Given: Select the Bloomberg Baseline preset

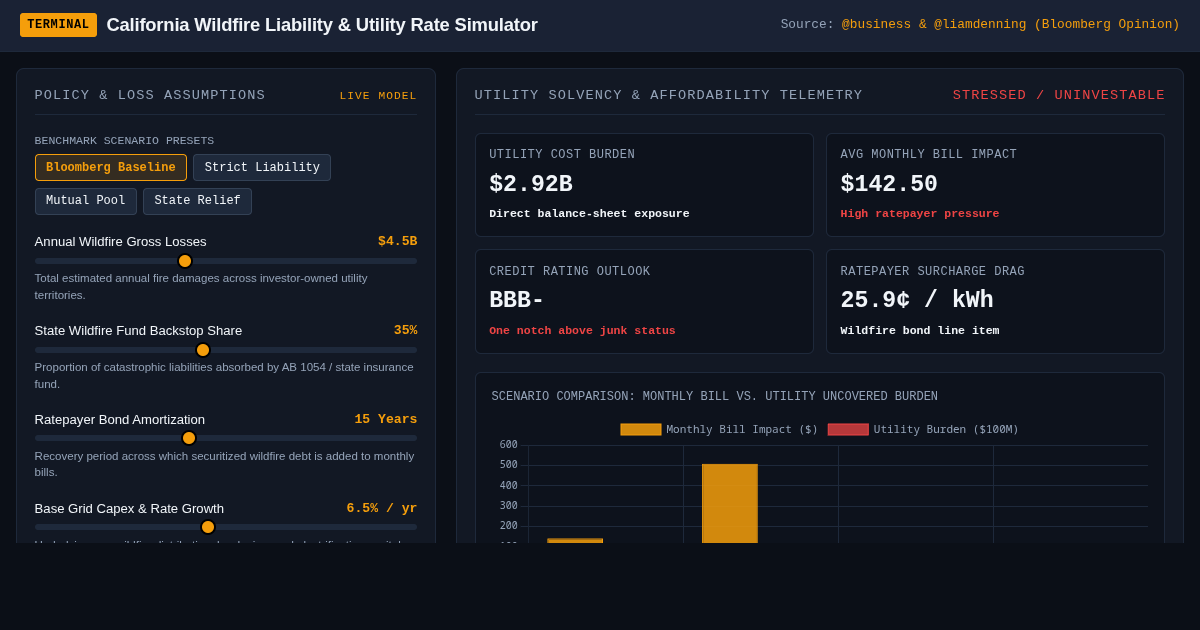Looking at the screenshot, I should coord(111,168).
